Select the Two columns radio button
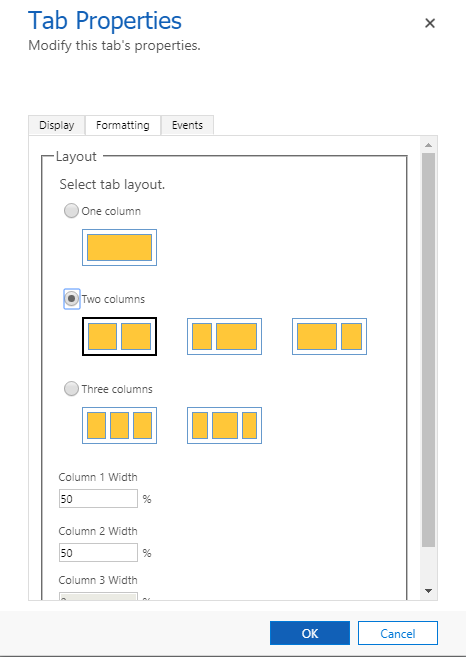 coord(72,299)
